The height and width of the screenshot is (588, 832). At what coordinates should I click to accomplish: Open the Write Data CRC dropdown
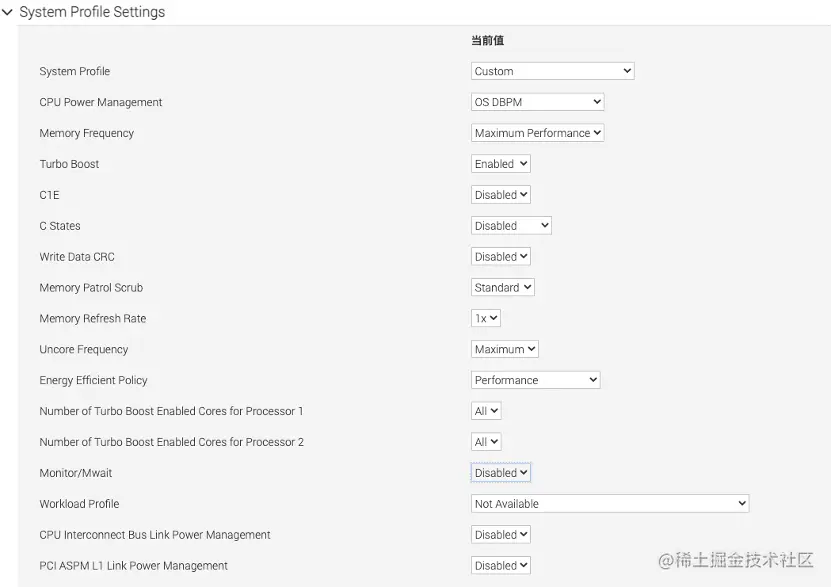[500, 256]
